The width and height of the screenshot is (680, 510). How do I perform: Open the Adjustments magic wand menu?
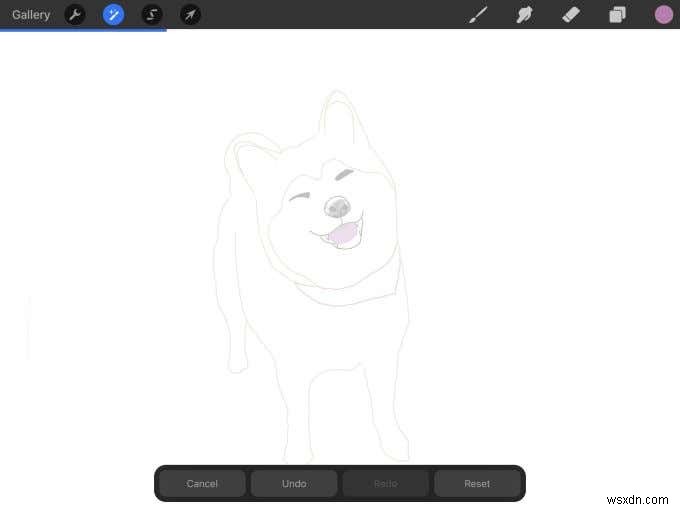tap(113, 15)
